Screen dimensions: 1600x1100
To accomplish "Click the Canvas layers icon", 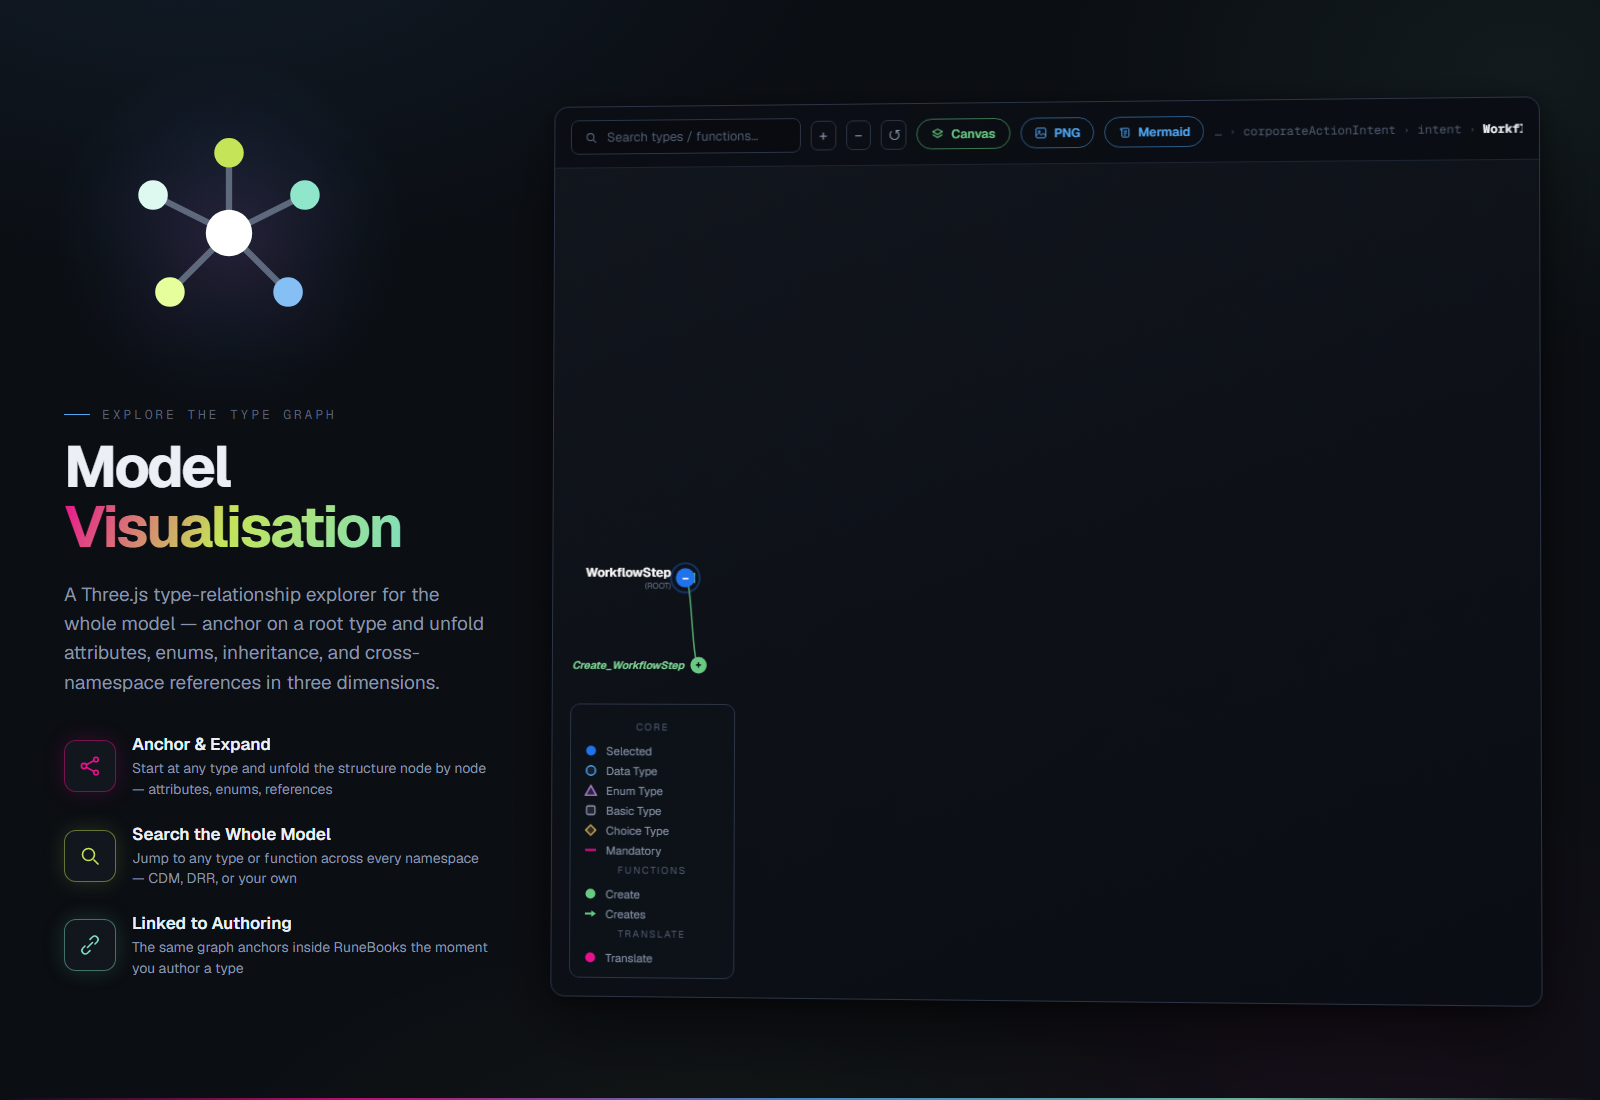I will click(x=937, y=134).
